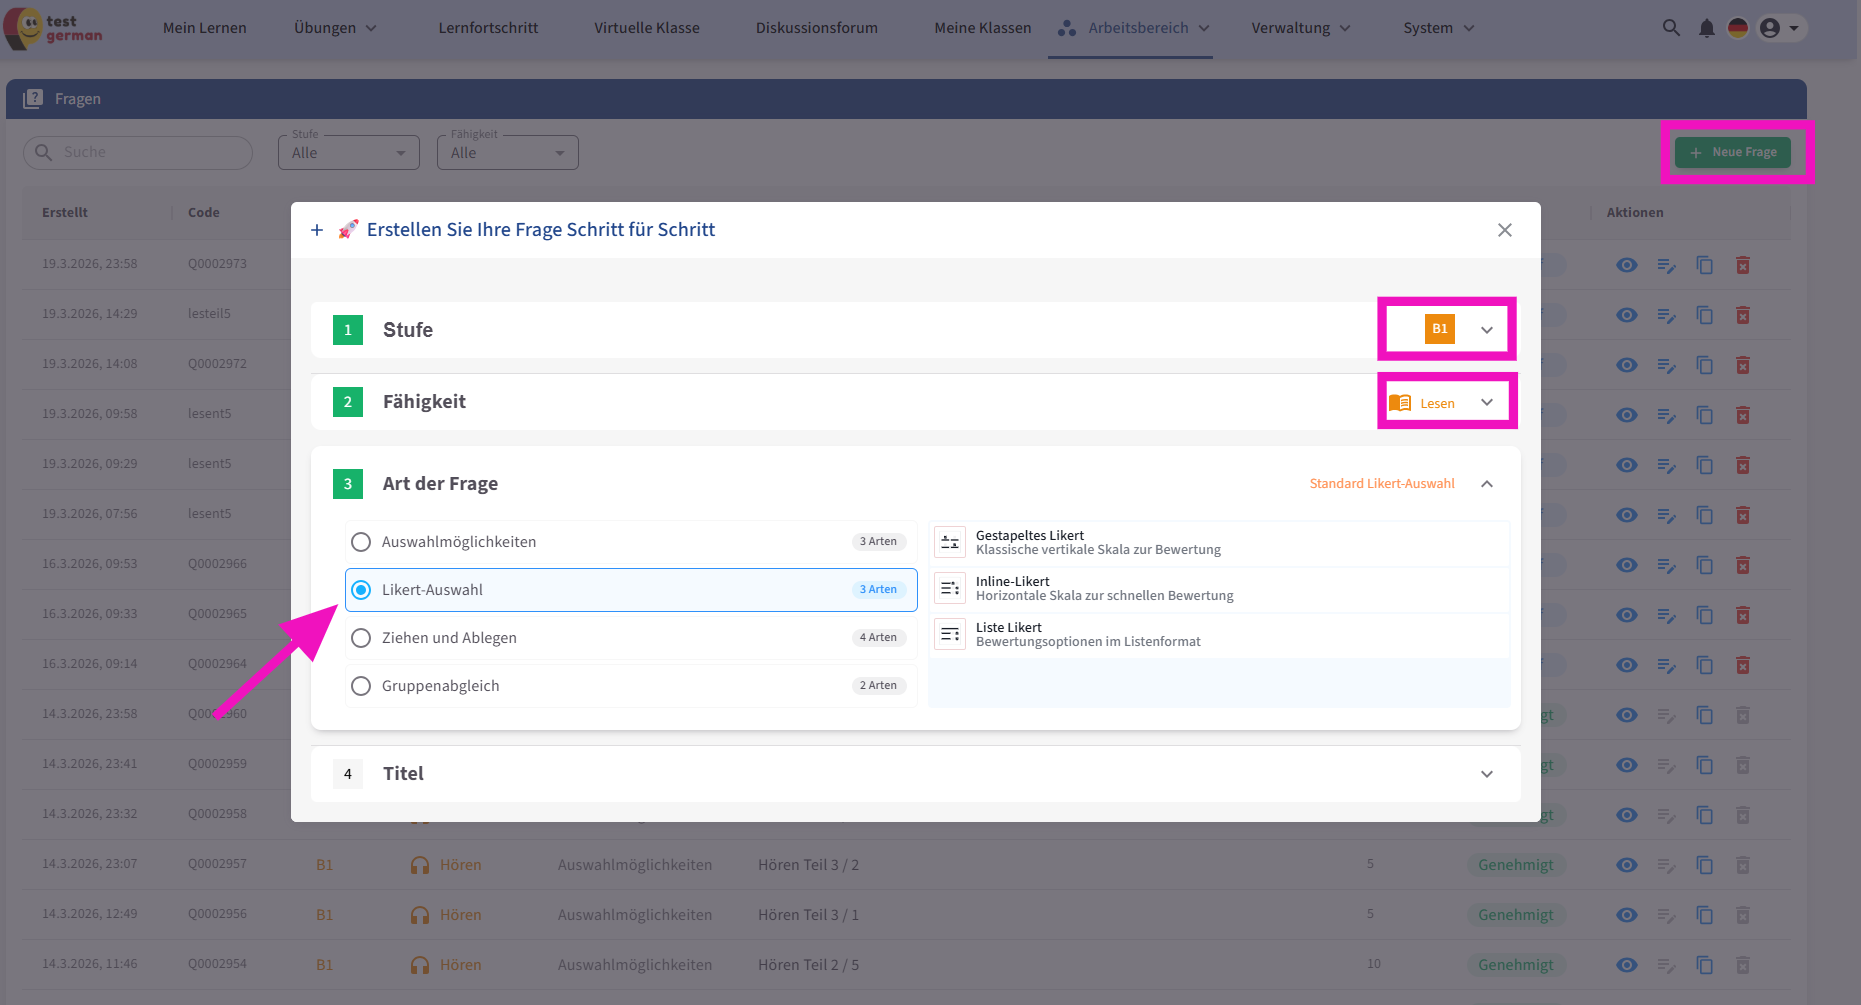
Task: Click the testgerman logo
Action: click(x=55, y=28)
